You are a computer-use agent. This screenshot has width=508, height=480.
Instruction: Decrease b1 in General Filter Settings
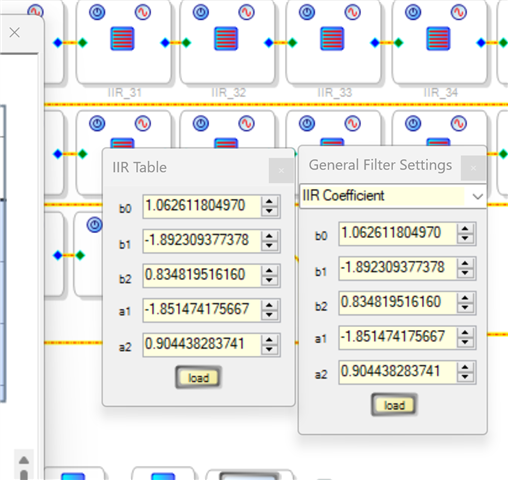(x=465, y=273)
